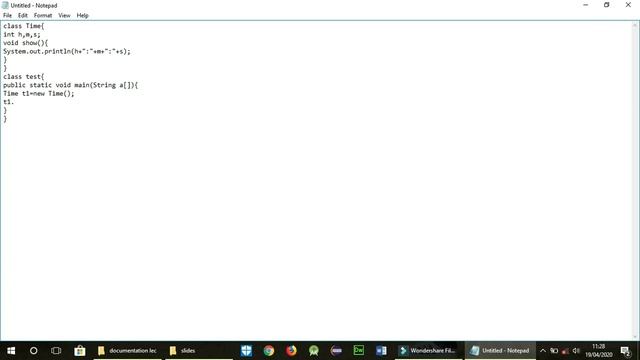Open the Format menu
This screenshot has height=360, width=640.
[x=43, y=16]
